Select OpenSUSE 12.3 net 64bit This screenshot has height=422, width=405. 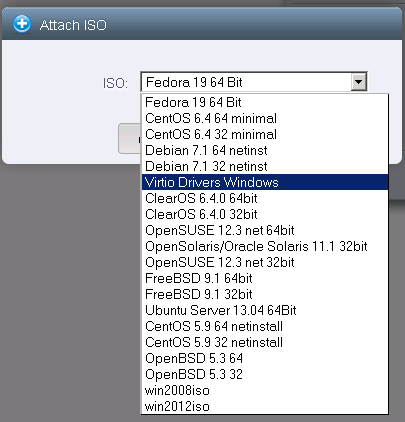point(265,230)
